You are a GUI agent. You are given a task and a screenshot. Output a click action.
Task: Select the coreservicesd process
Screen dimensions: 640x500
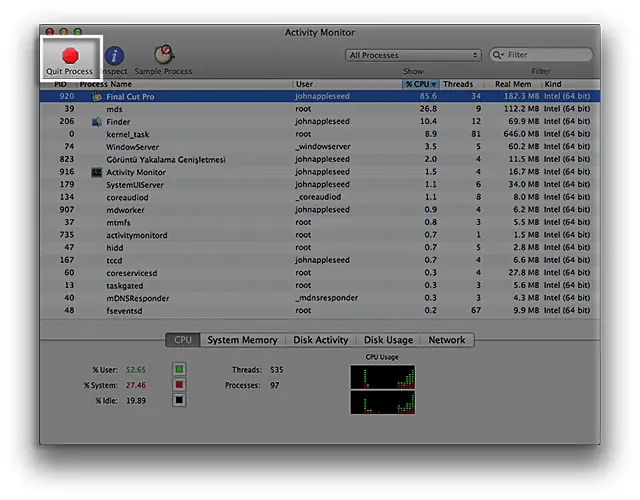point(132,273)
